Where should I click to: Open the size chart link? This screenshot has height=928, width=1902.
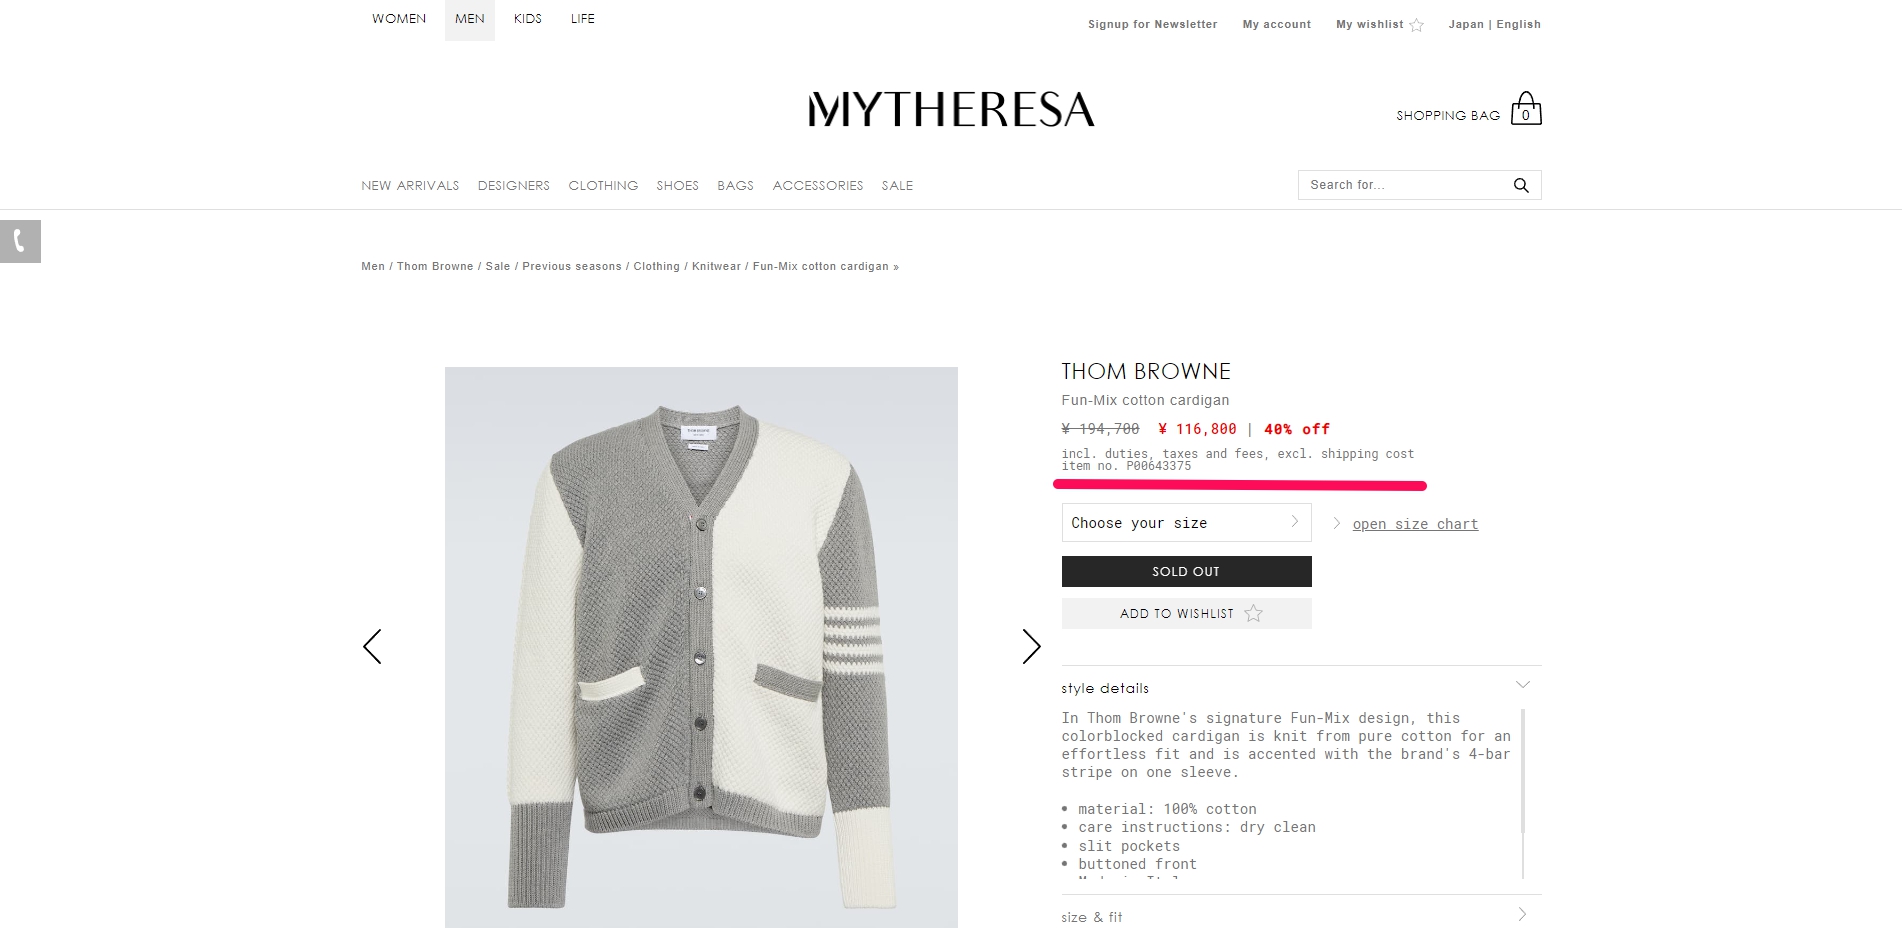[x=1415, y=524]
